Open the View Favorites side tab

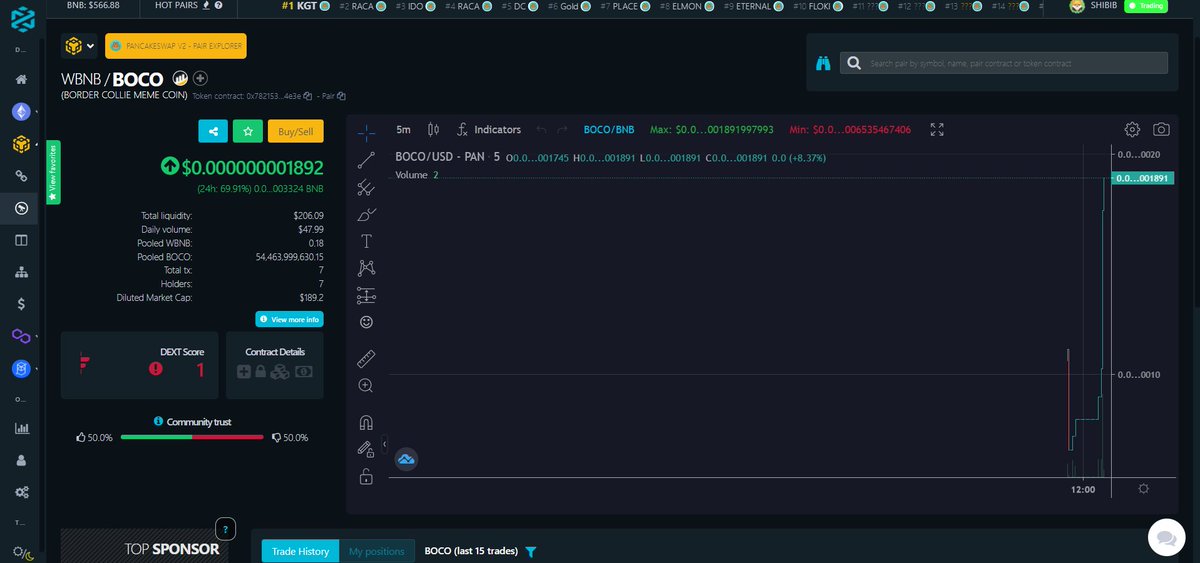[53, 173]
